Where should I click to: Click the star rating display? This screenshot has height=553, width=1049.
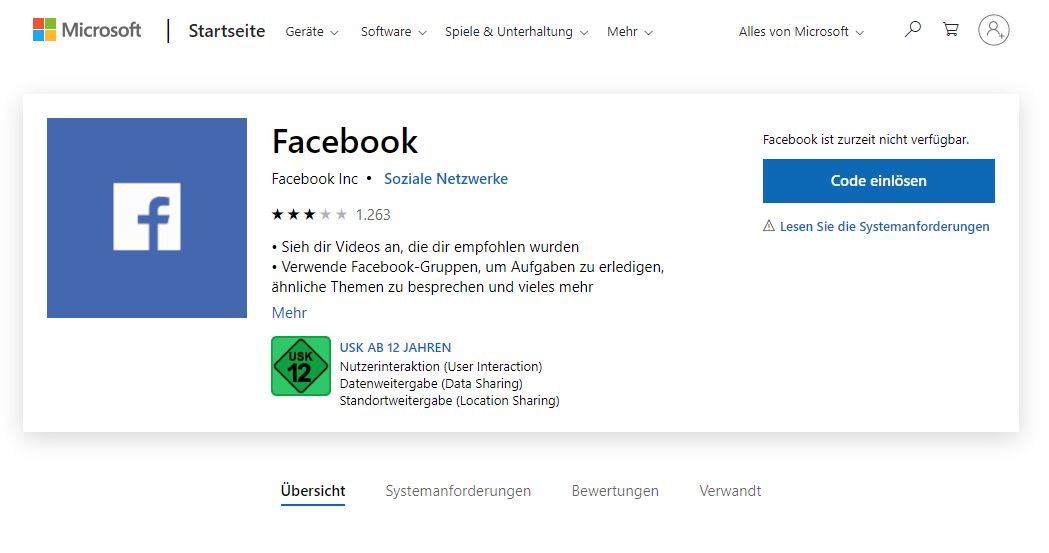309,214
